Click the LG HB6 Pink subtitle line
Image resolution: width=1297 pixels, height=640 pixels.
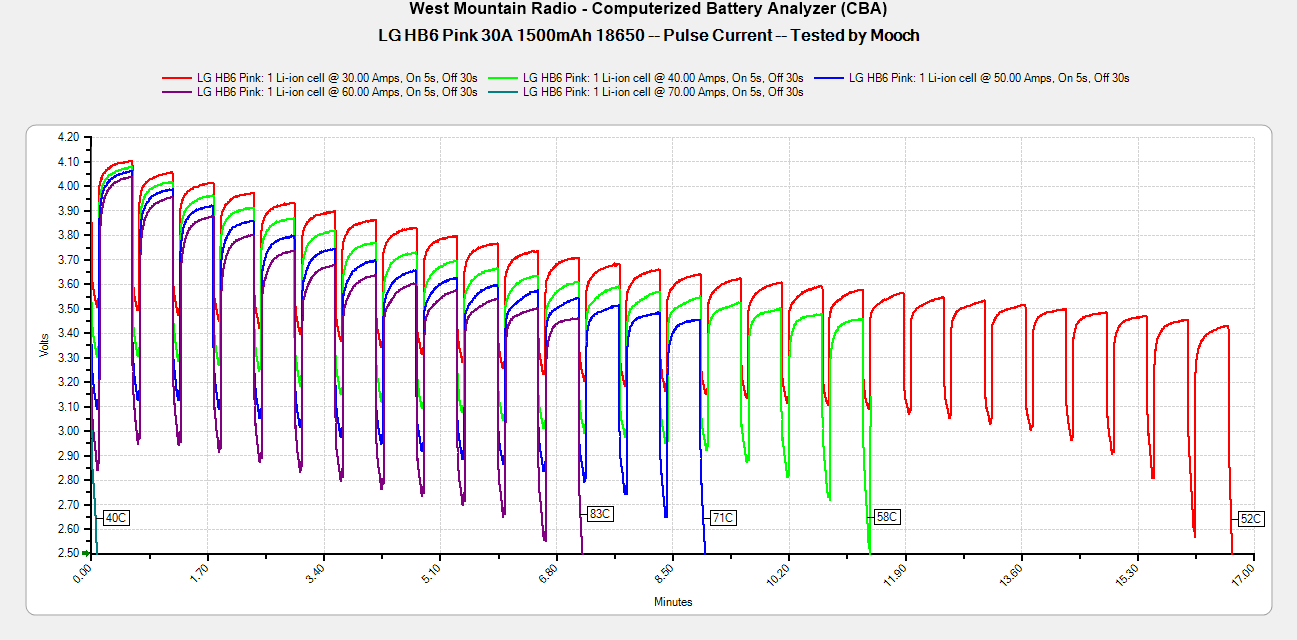coord(648,35)
